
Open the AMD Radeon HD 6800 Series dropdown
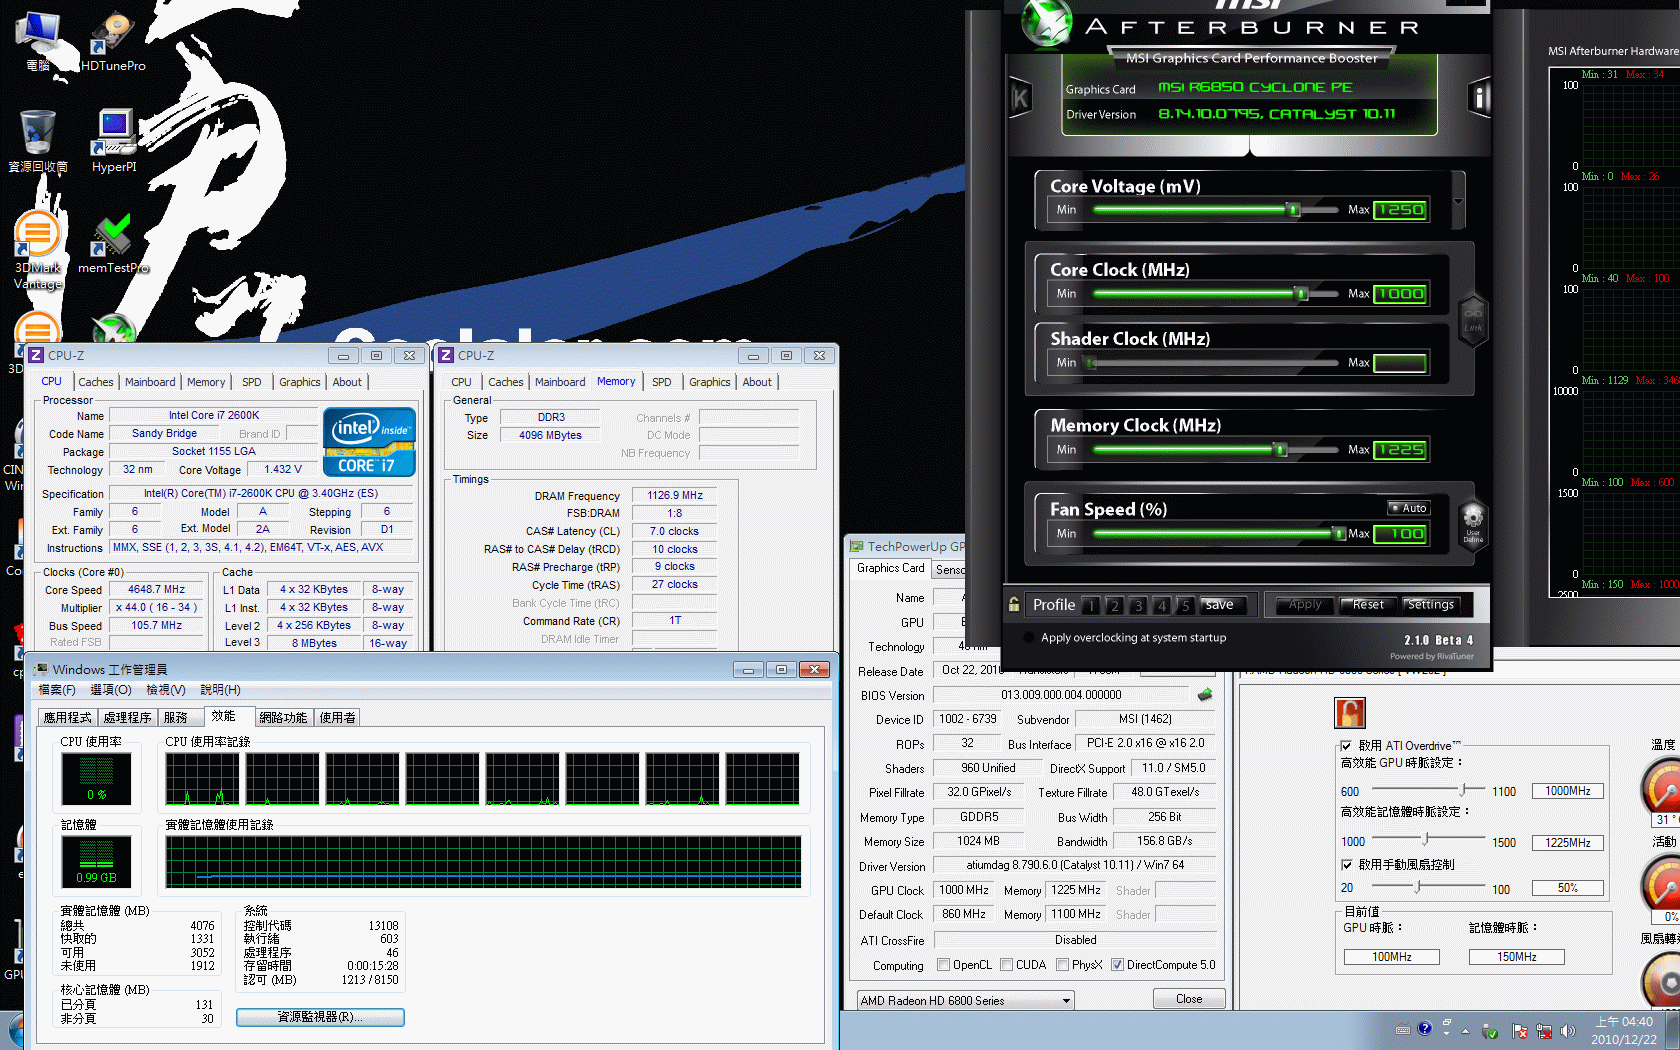pyautogui.click(x=1066, y=1000)
